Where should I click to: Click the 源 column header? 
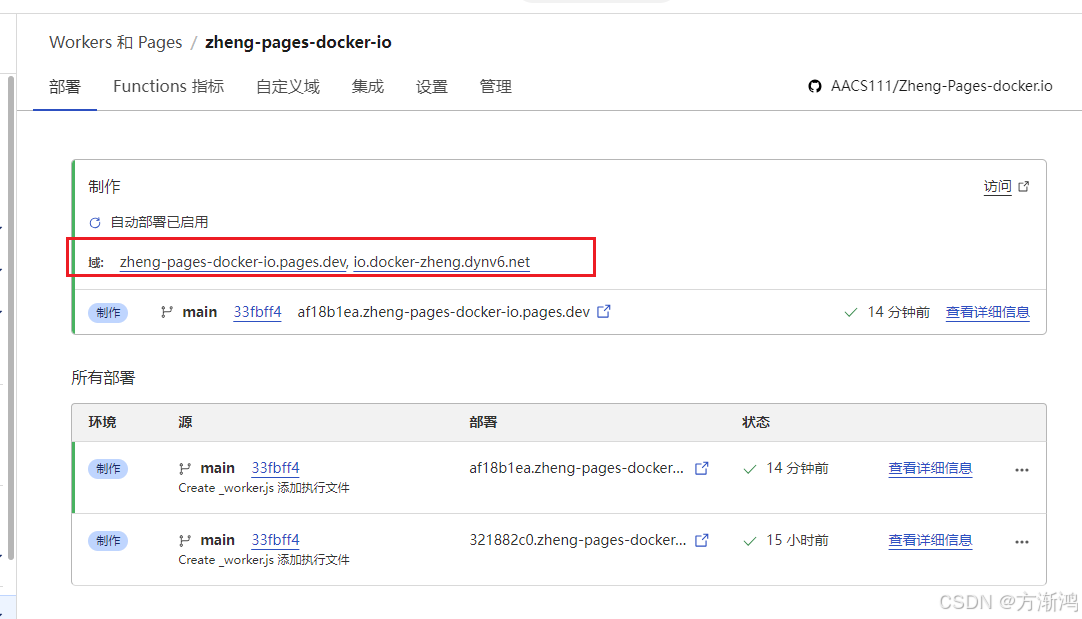(185, 422)
